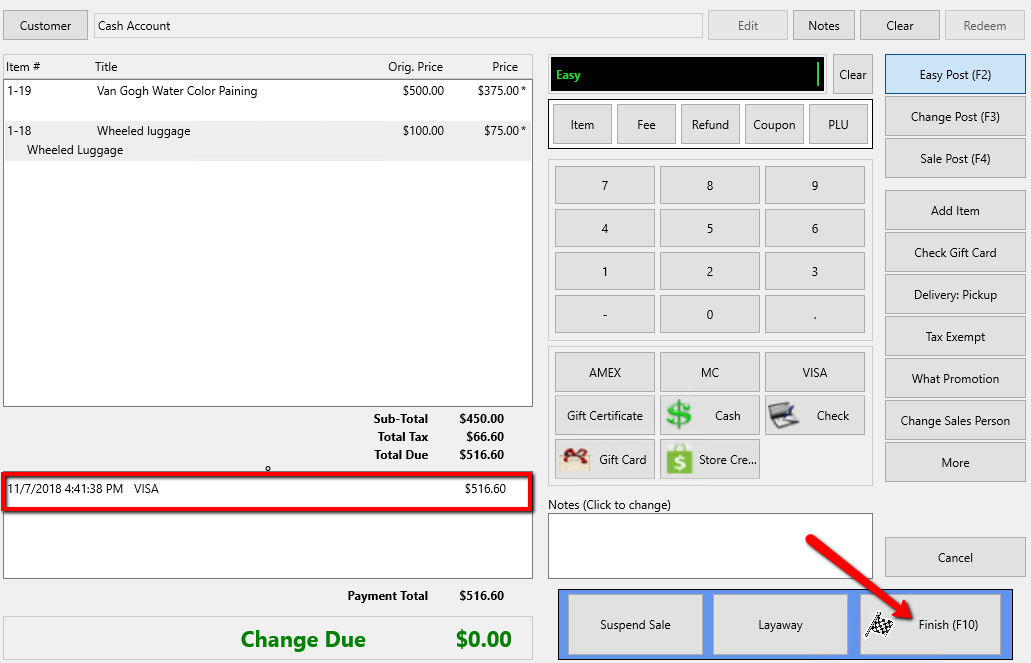Click Delivery: Pickup button

click(x=955, y=295)
